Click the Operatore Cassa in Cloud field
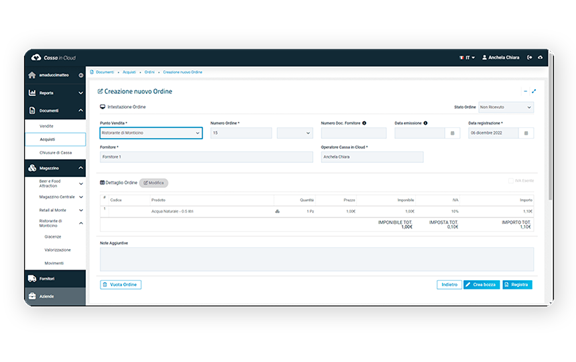The width and height of the screenshot is (576, 362). (372, 157)
